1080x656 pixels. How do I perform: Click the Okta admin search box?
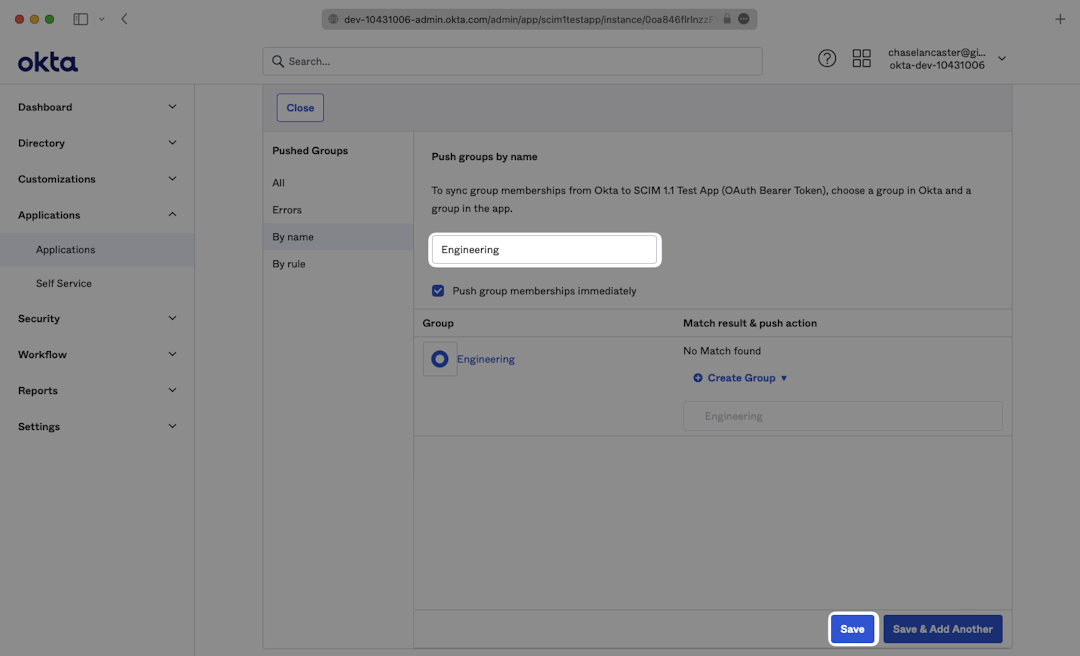coord(512,61)
